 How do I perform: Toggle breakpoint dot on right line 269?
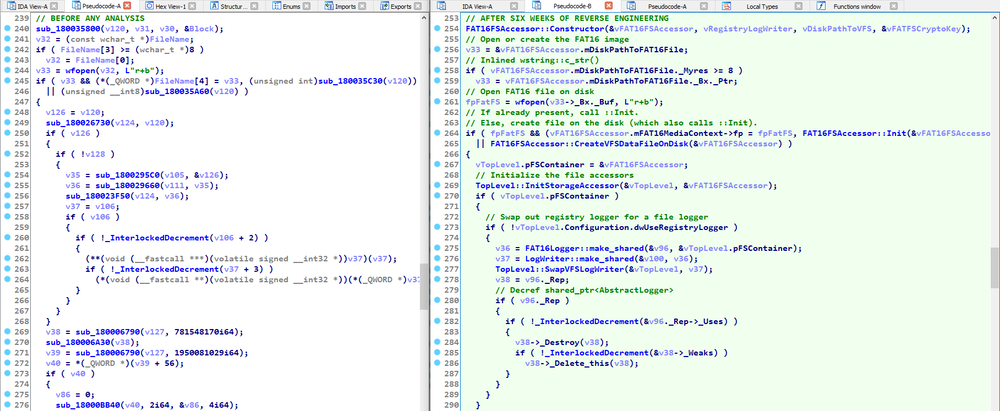[x=440, y=186]
